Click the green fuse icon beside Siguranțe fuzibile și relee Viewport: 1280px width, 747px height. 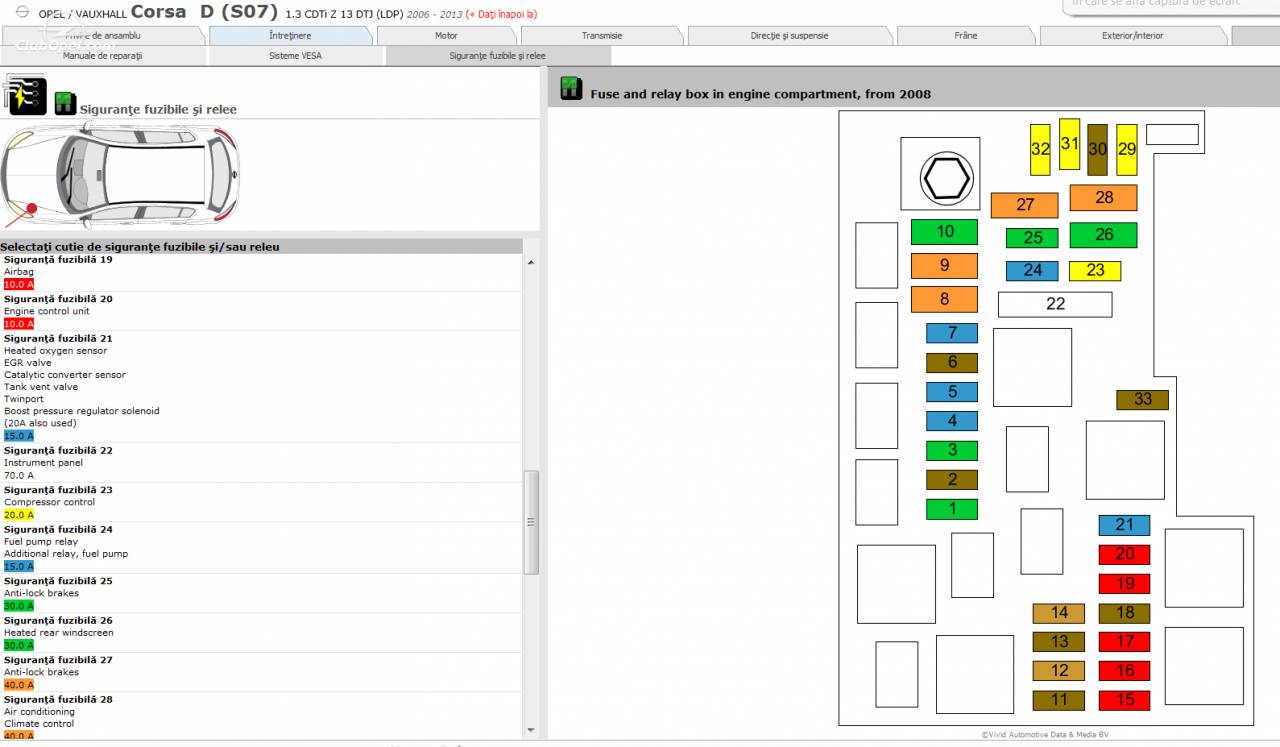pyautogui.click(x=65, y=102)
